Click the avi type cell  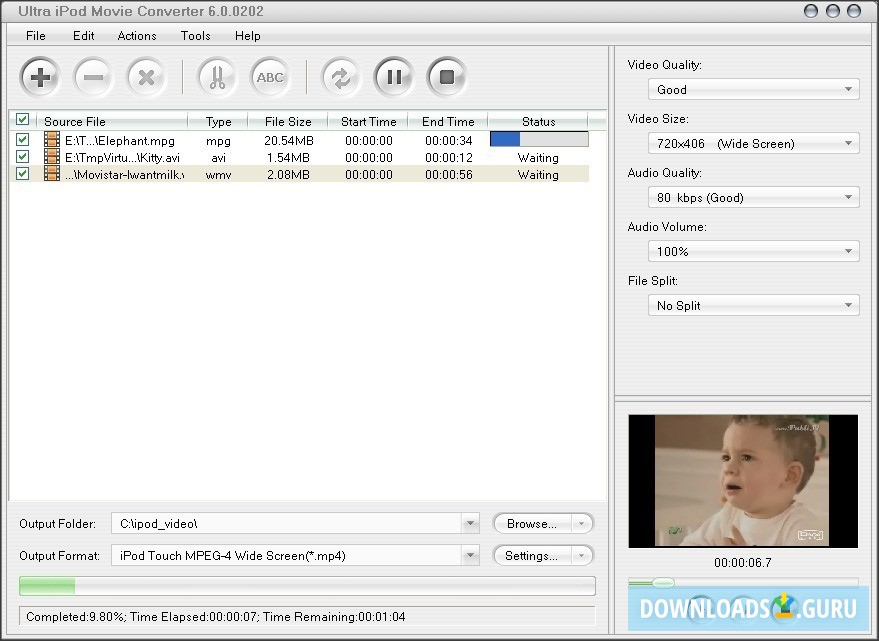tap(218, 158)
